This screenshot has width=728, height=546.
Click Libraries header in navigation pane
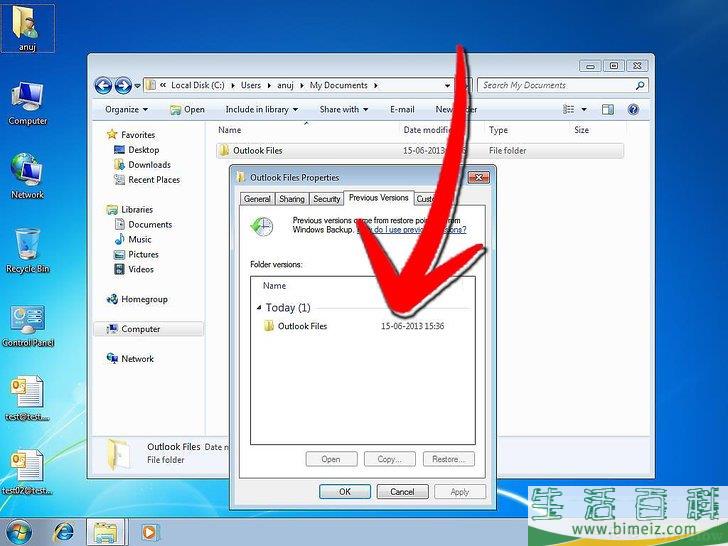(x=130, y=209)
